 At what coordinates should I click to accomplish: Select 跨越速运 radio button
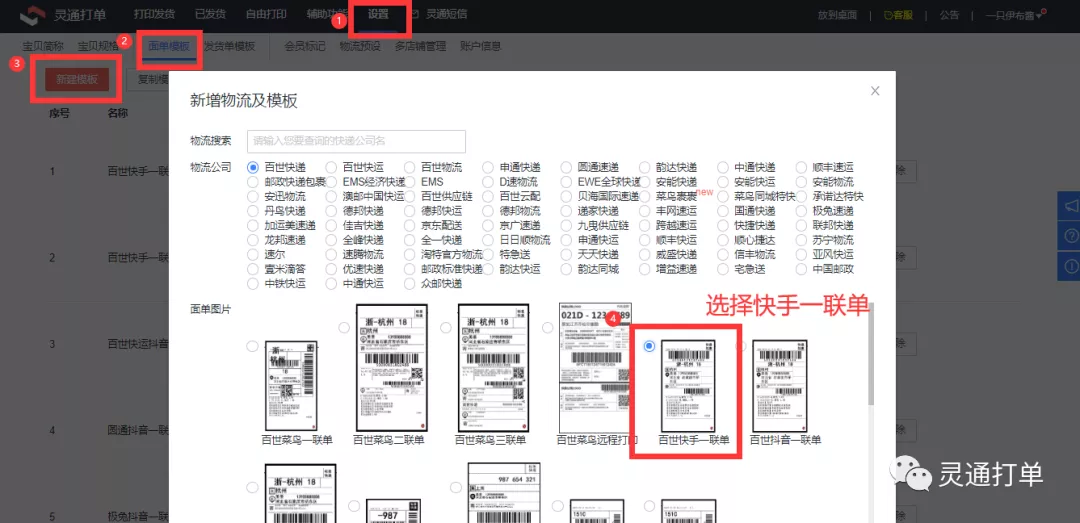click(x=645, y=225)
